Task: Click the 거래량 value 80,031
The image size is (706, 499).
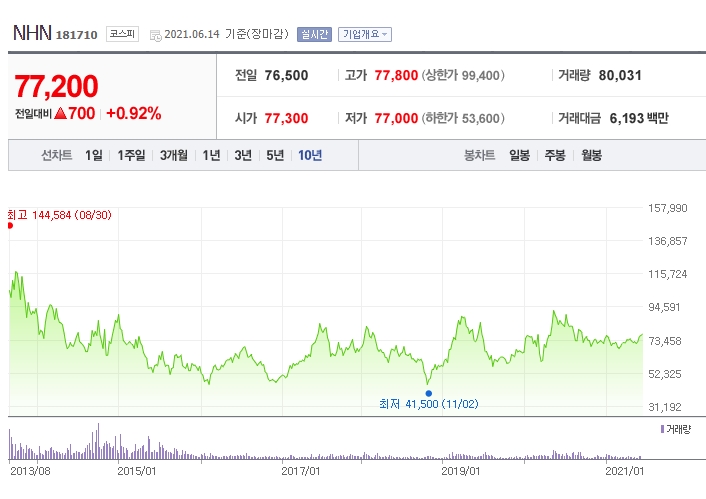Action: (620, 75)
